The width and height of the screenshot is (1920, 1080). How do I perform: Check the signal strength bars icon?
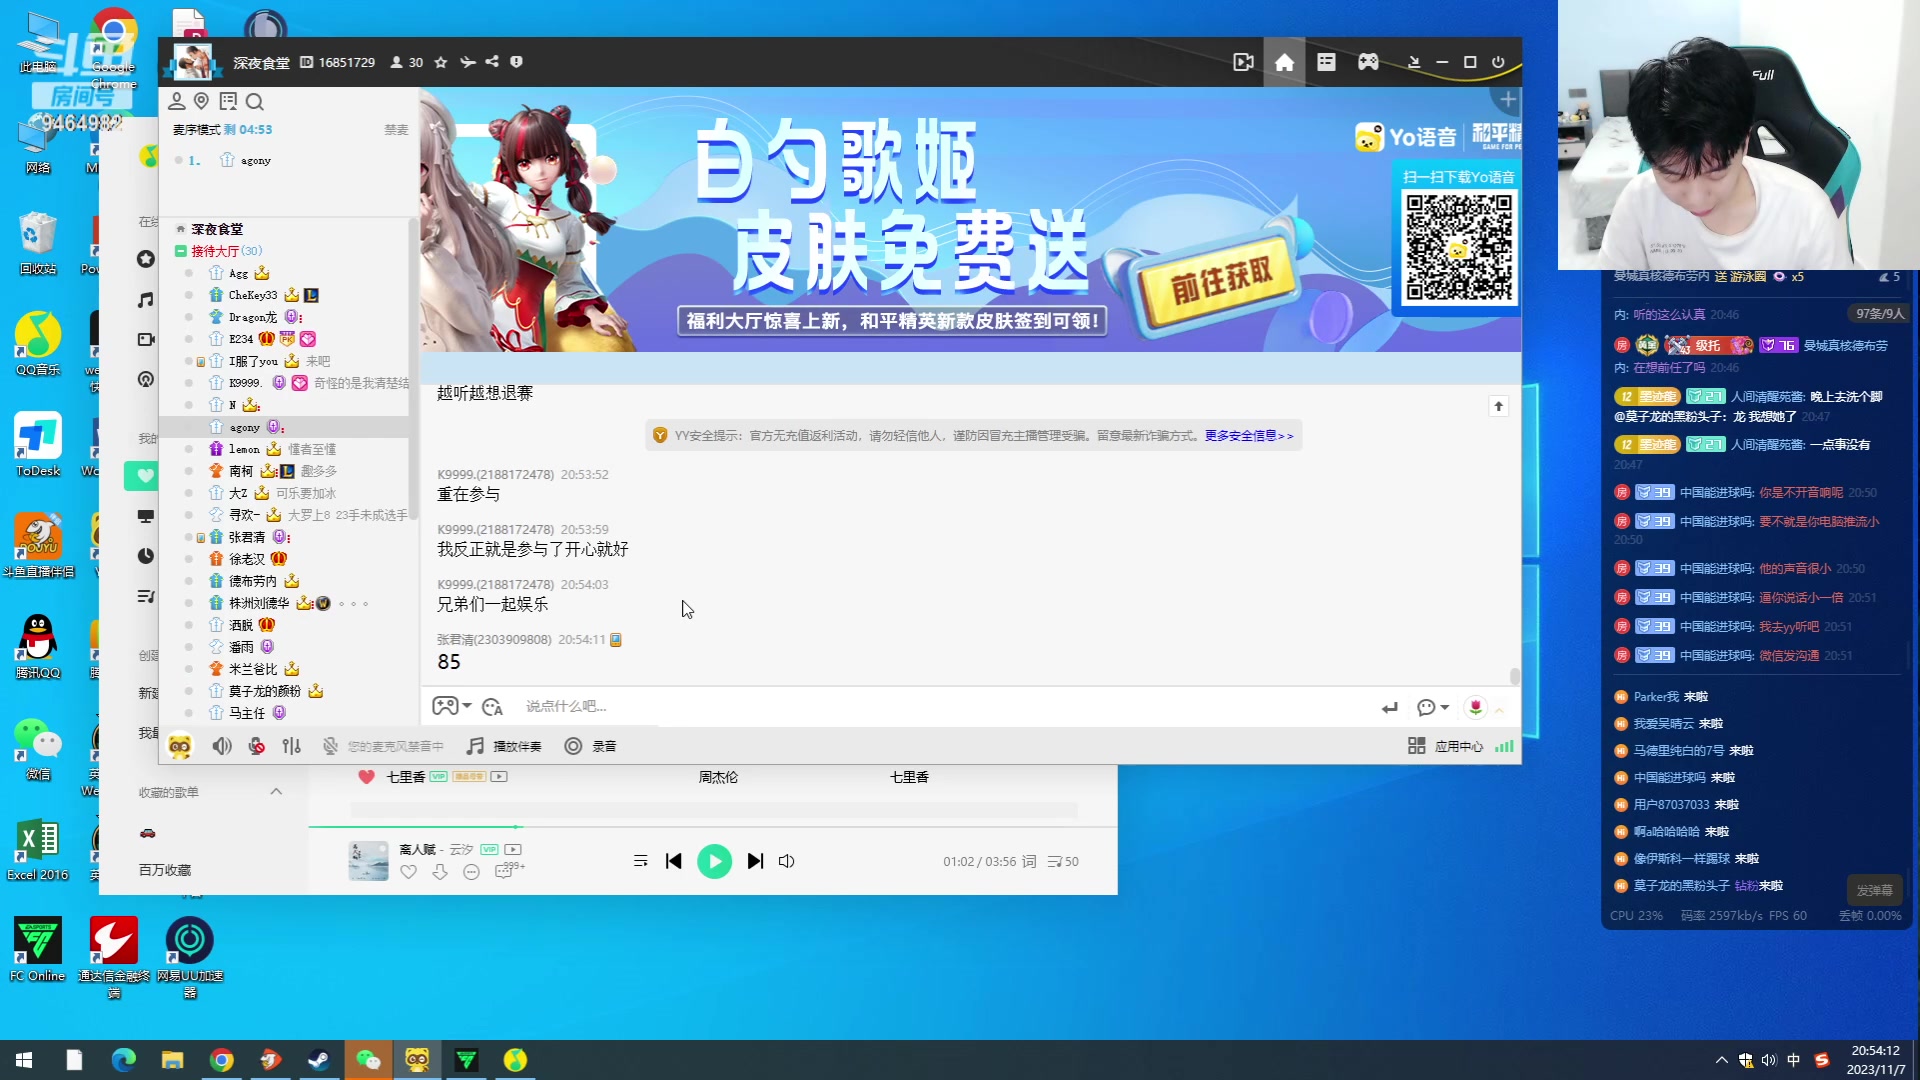click(1504, 746)
